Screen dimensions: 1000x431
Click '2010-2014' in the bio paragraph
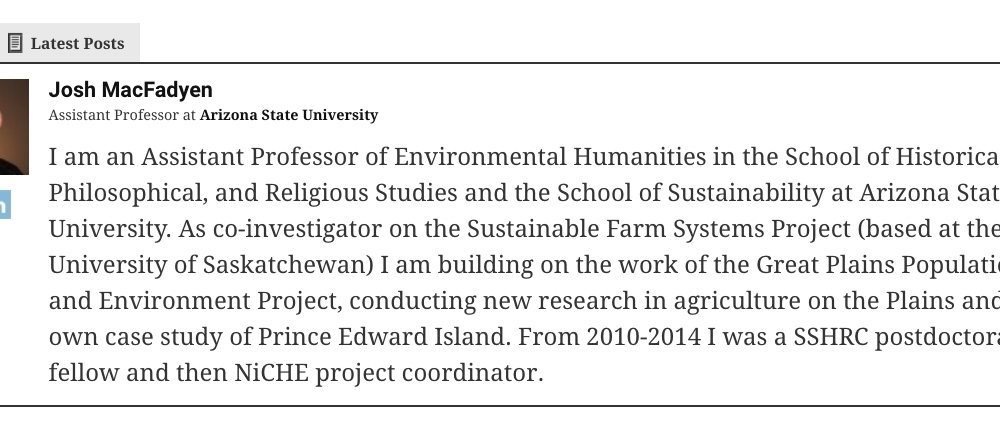click(619, 337)
